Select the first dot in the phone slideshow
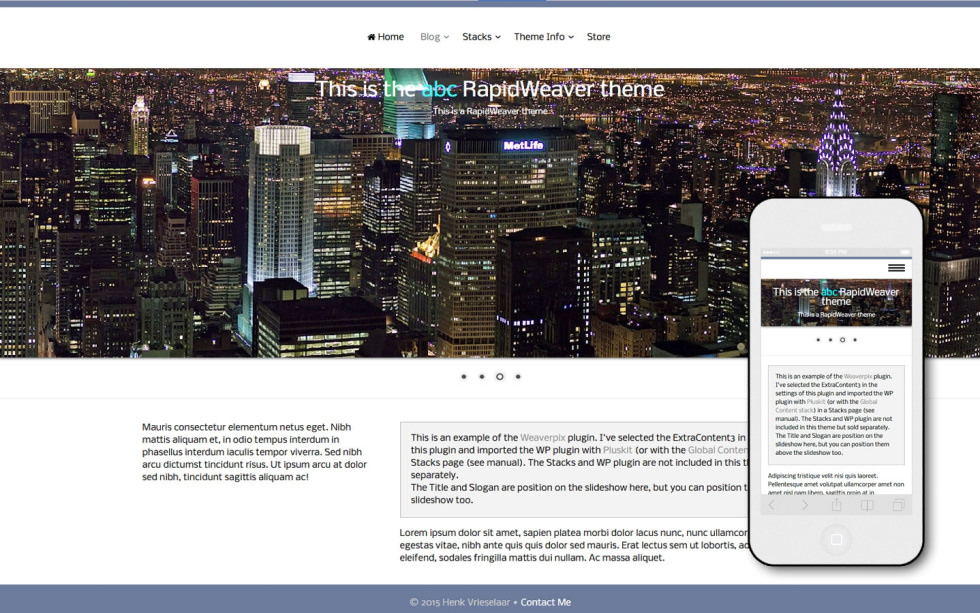980x613 pixels. pyautogui.click(x=818, y=340)
